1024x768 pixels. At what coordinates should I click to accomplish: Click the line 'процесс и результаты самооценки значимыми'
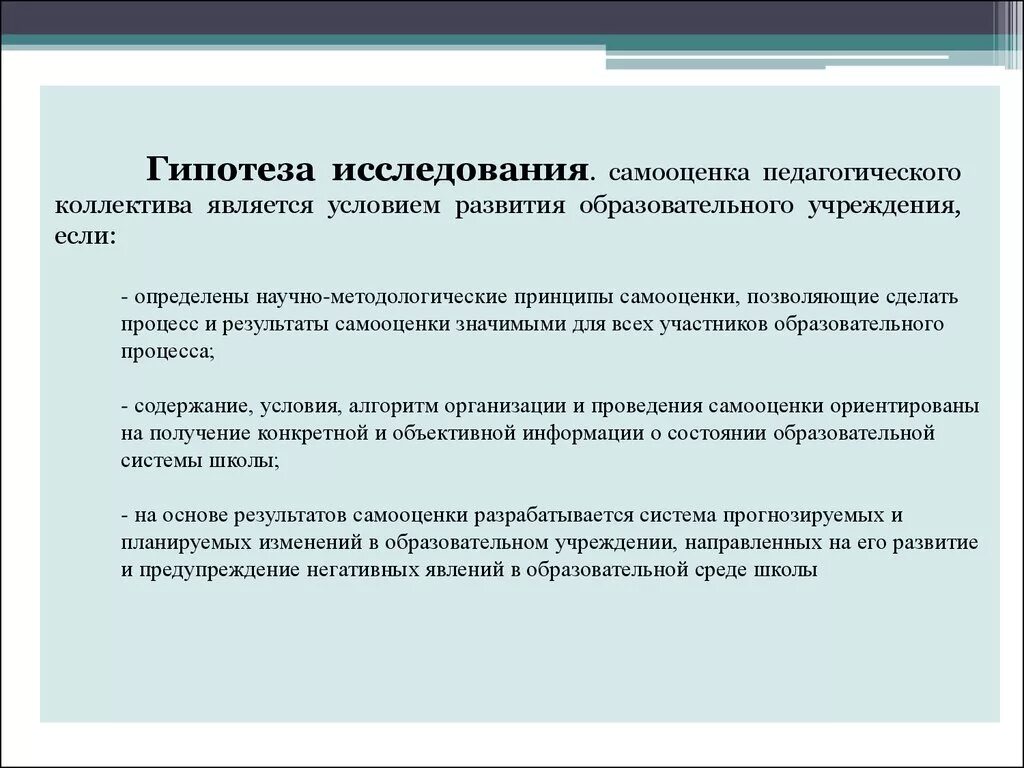532,324
